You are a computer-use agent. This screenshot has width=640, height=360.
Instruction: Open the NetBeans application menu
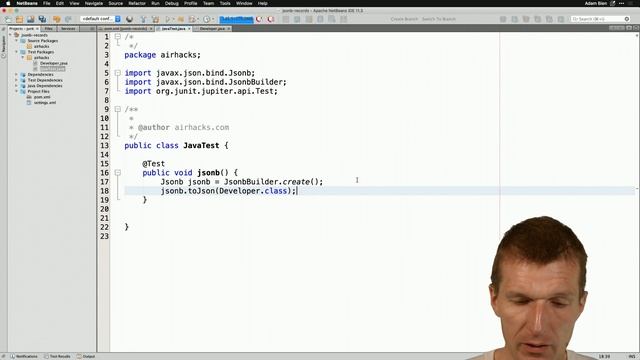click(27, 3)
